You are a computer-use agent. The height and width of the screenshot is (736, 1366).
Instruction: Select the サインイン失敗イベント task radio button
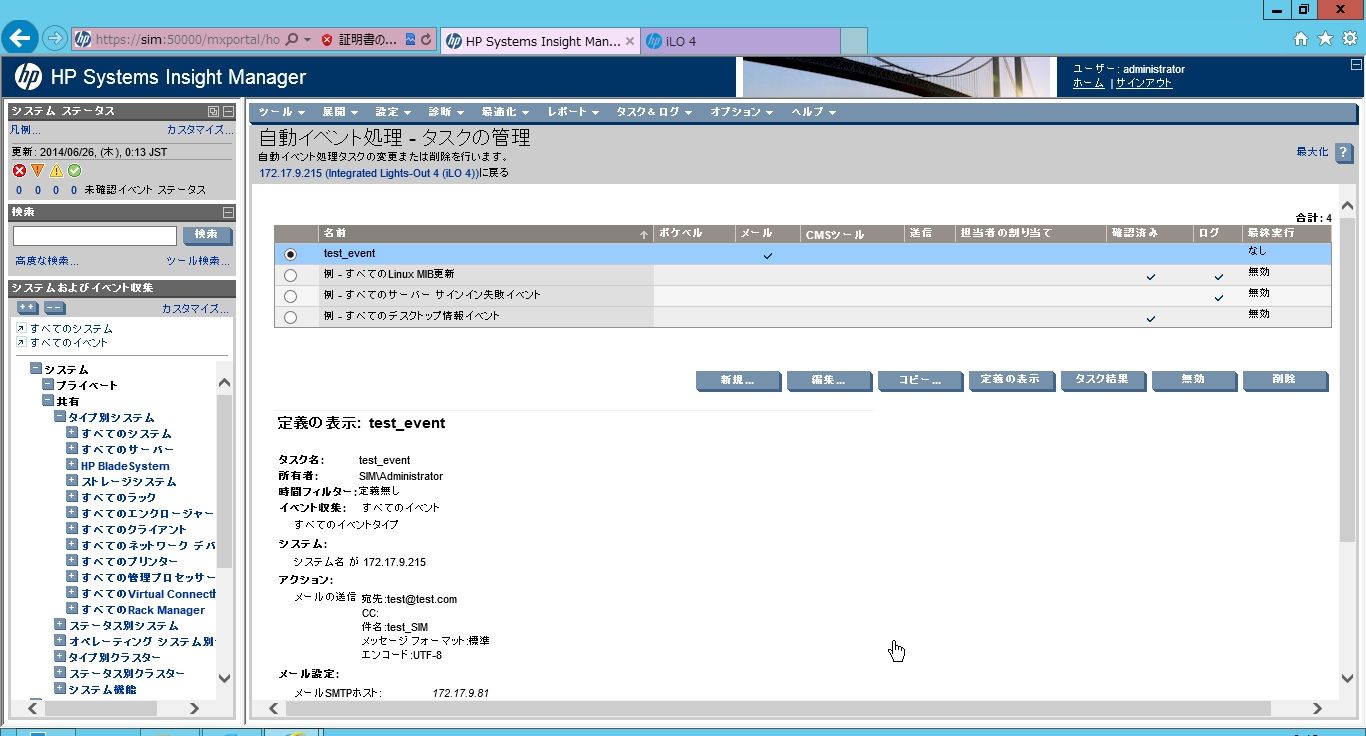pos(290,296)
